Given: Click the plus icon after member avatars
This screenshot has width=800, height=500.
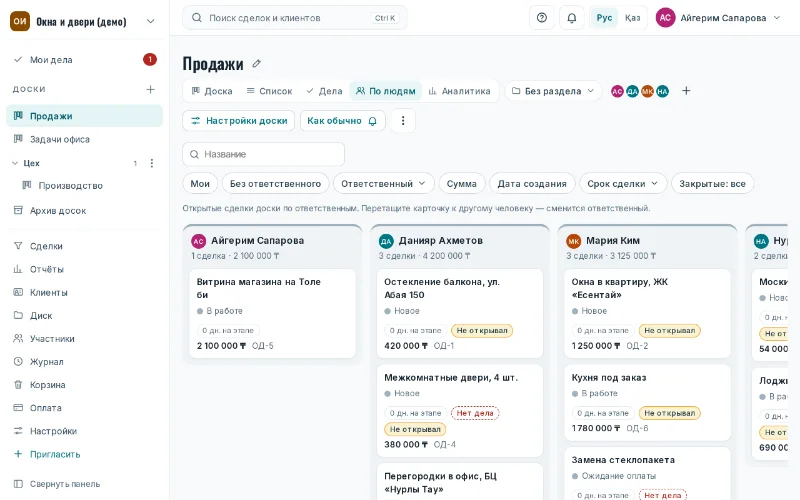Looking at the screenshot, I should coord(686,91).
